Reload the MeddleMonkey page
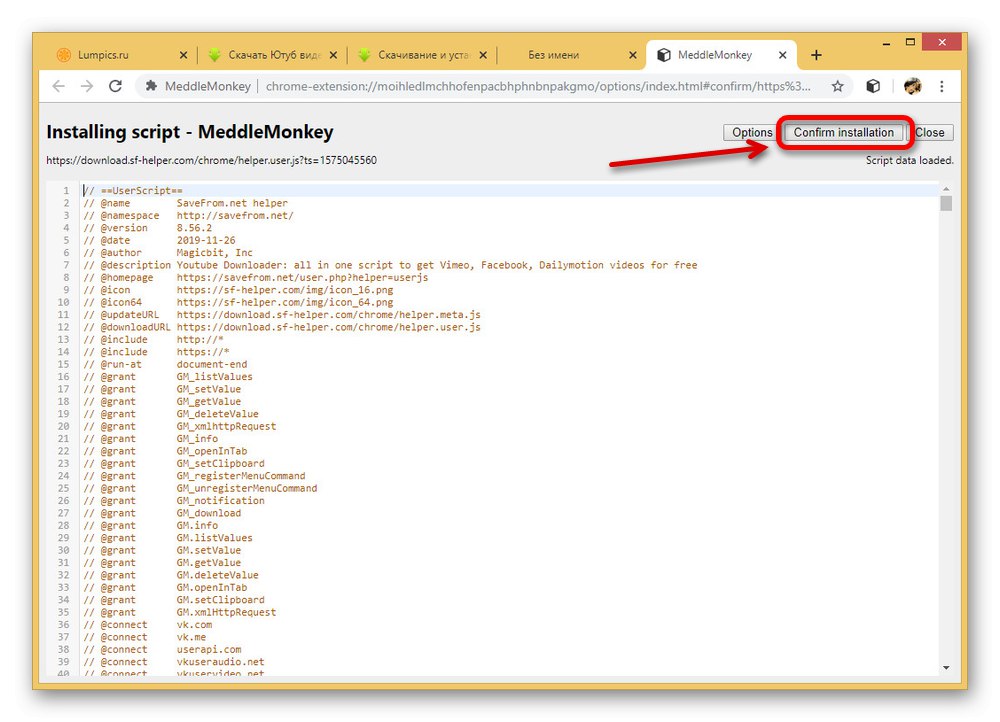 (x=115, y=86)
